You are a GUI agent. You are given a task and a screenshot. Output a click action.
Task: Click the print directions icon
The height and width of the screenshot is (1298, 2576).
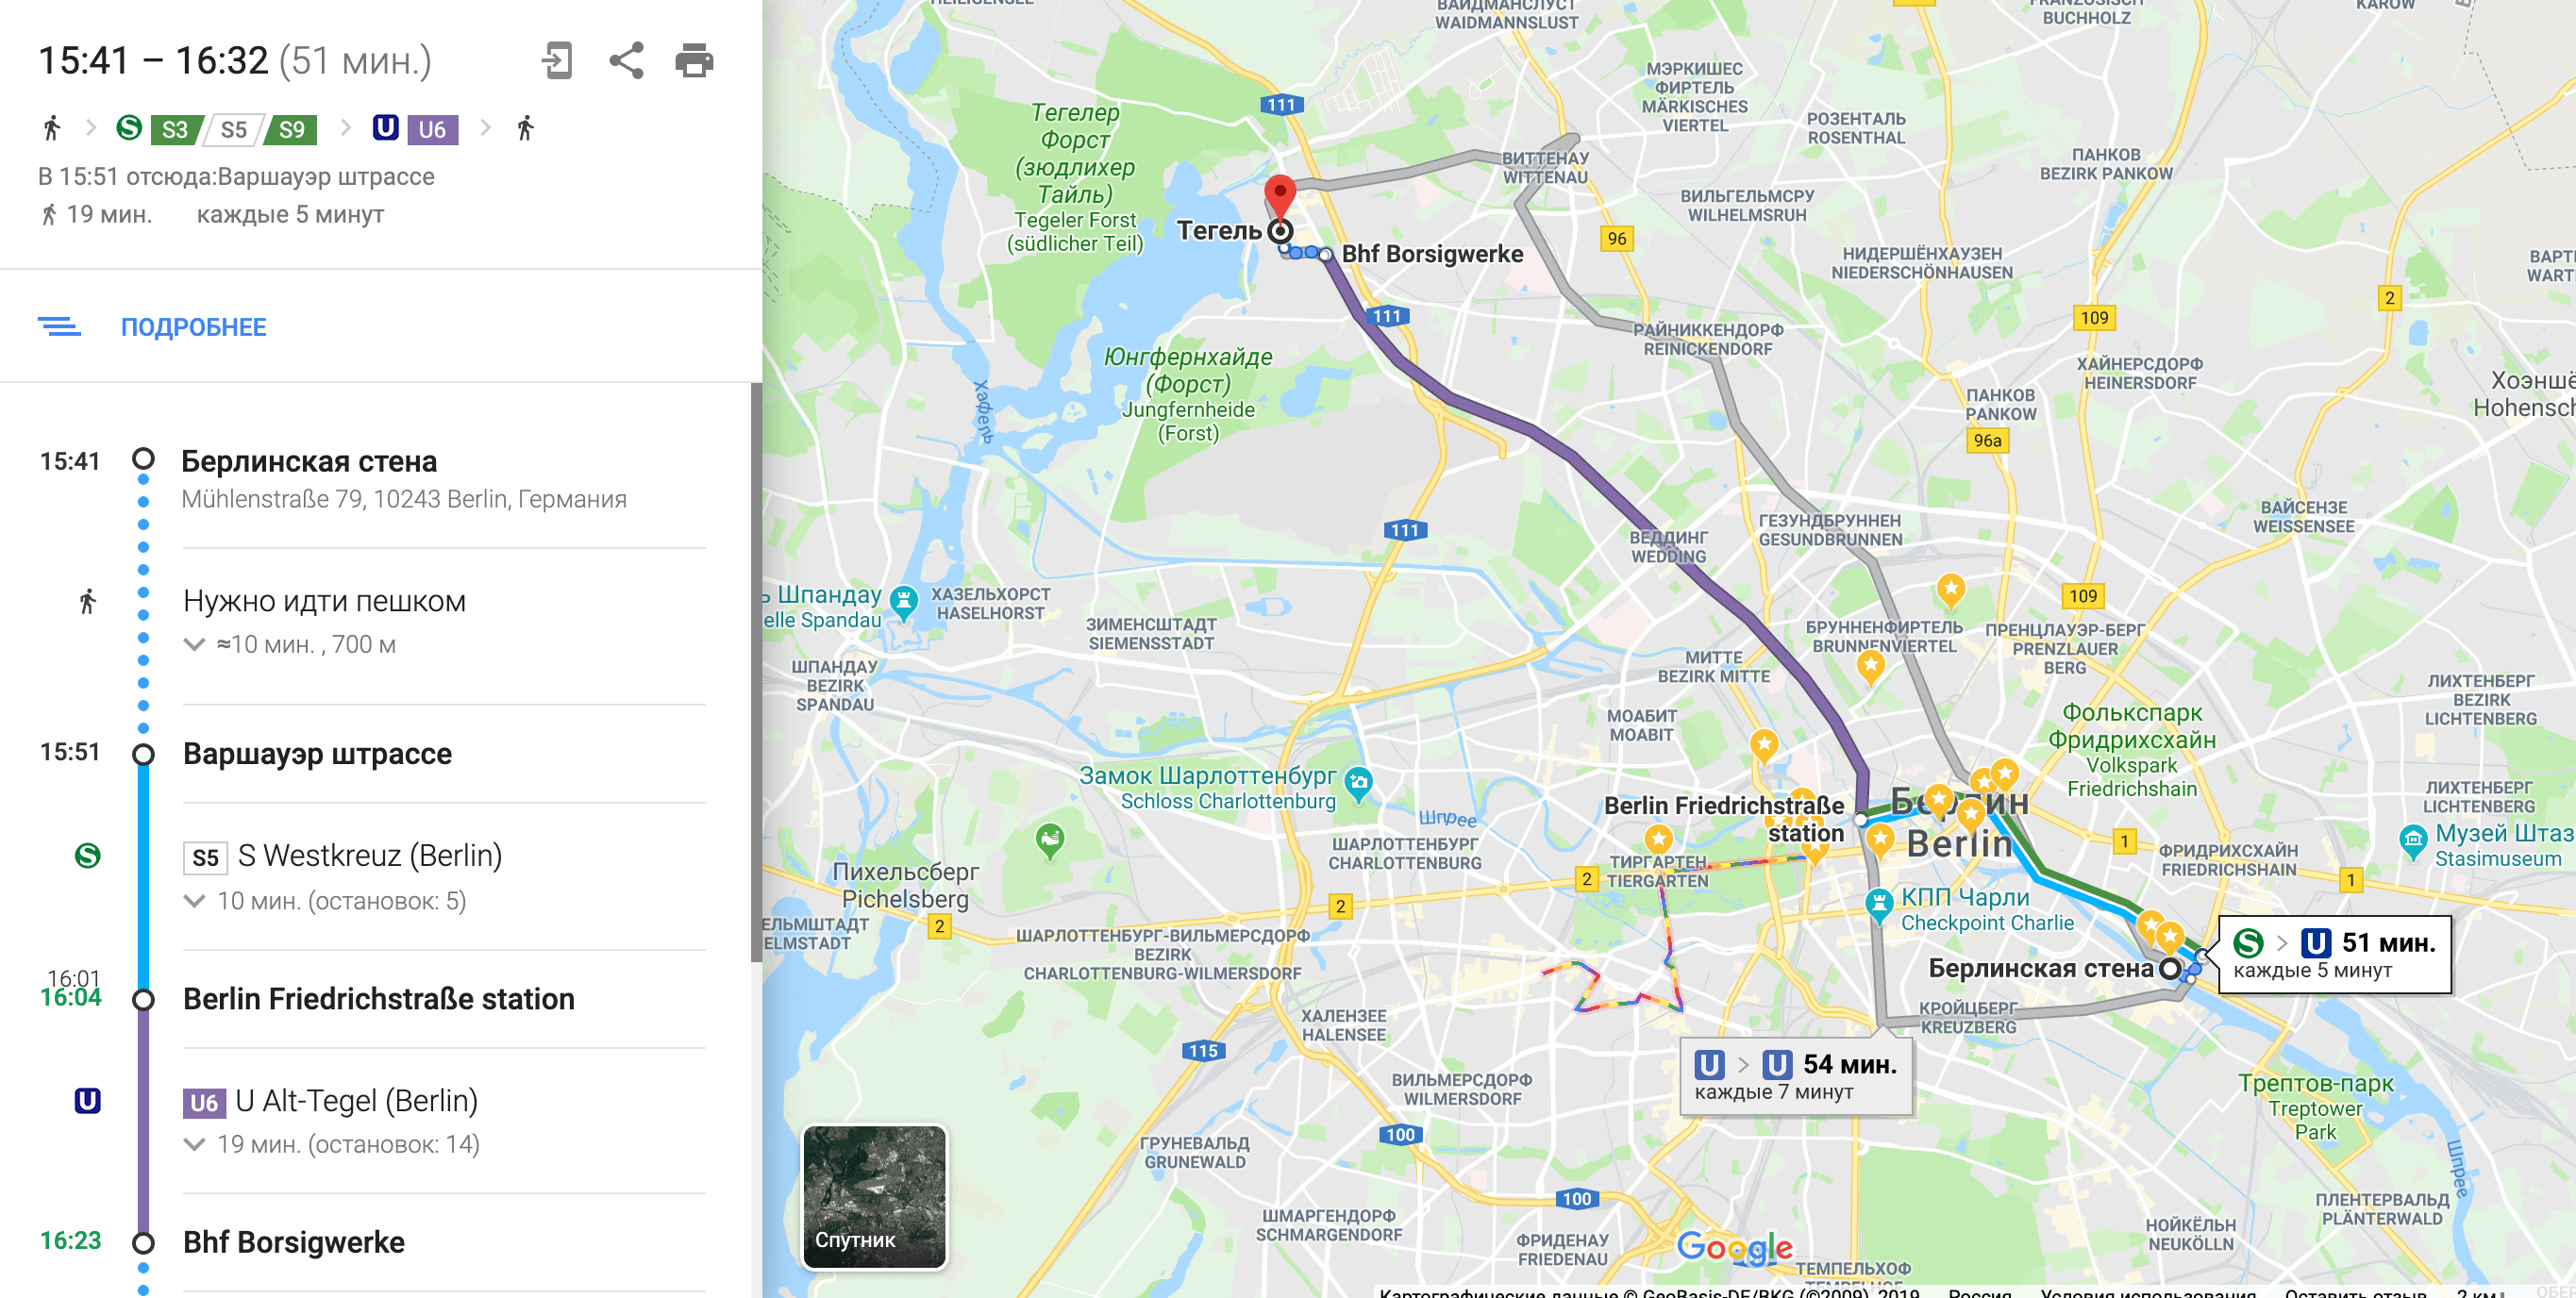694,61
